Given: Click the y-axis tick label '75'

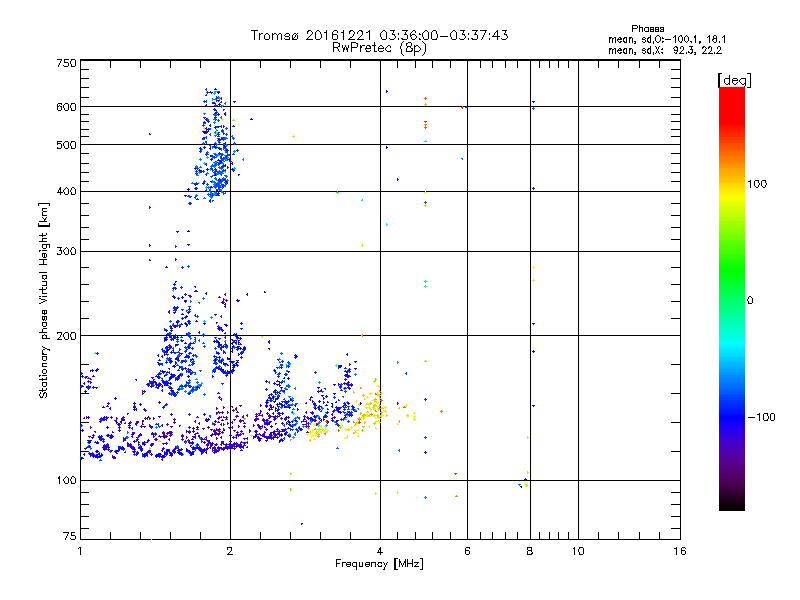Looking at the screenshot, I should point(70,536).
